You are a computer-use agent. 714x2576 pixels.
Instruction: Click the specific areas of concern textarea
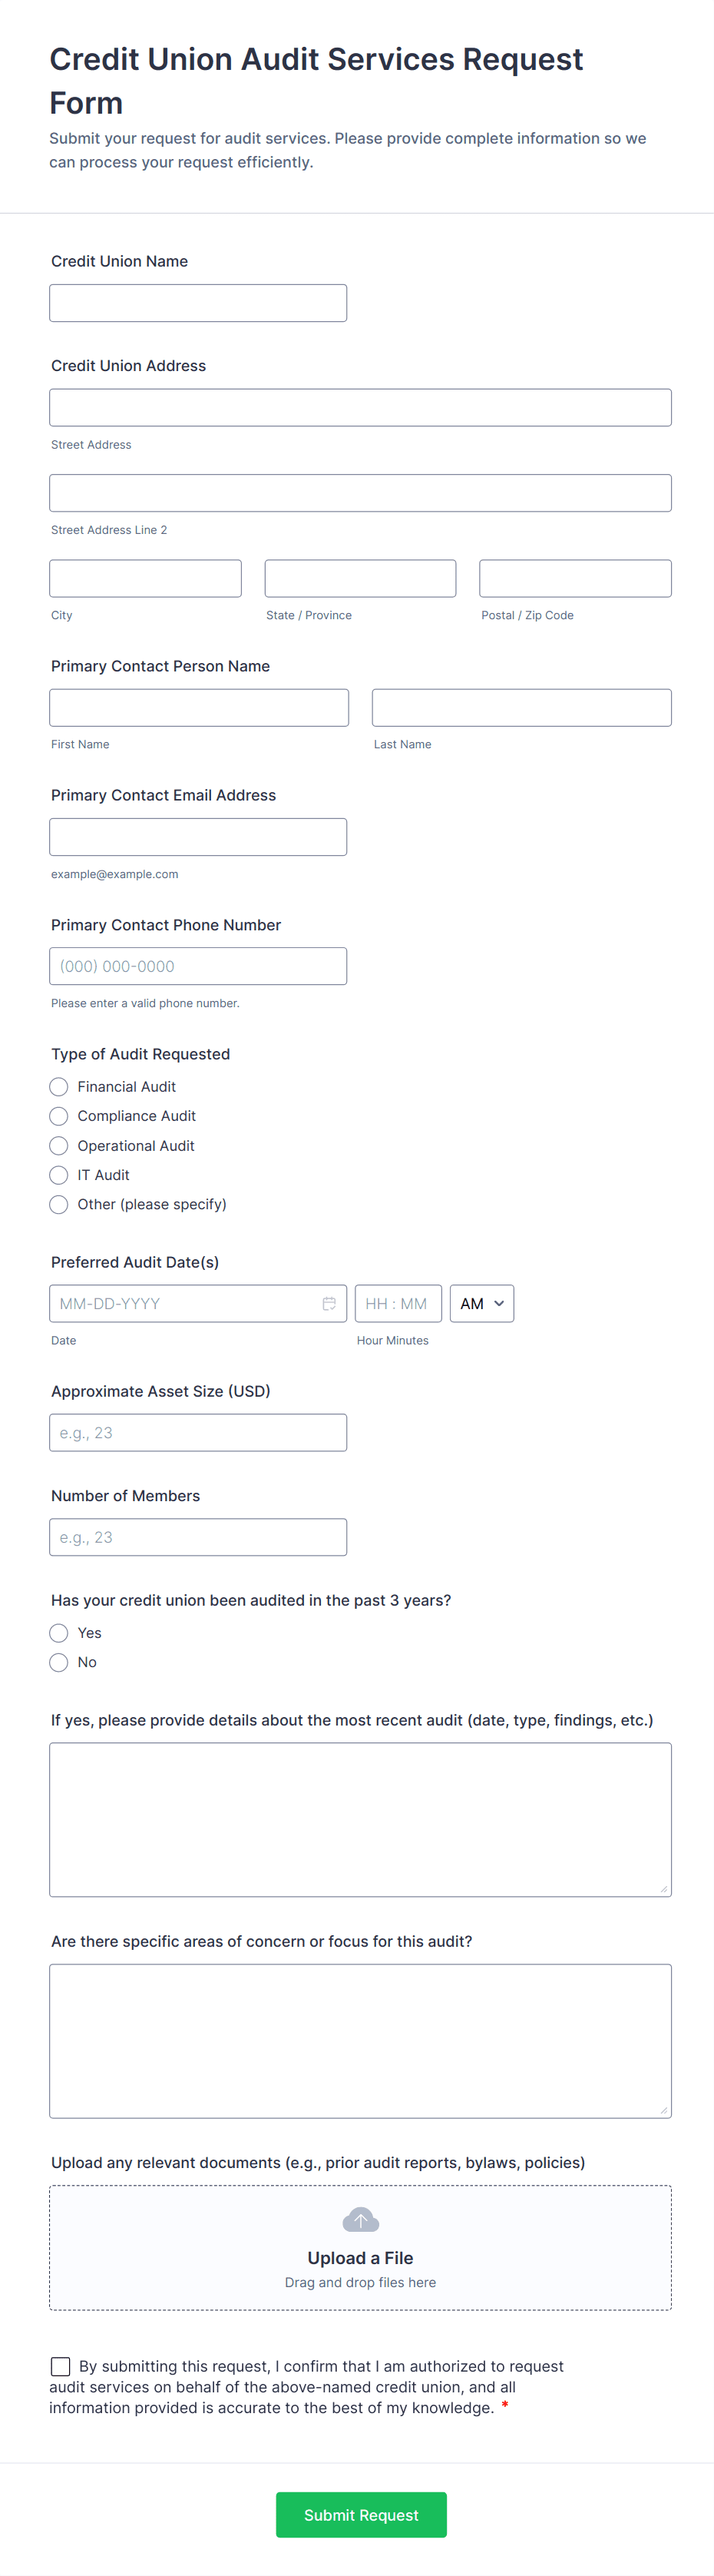pyautogui.click(x=360, y=2040)
